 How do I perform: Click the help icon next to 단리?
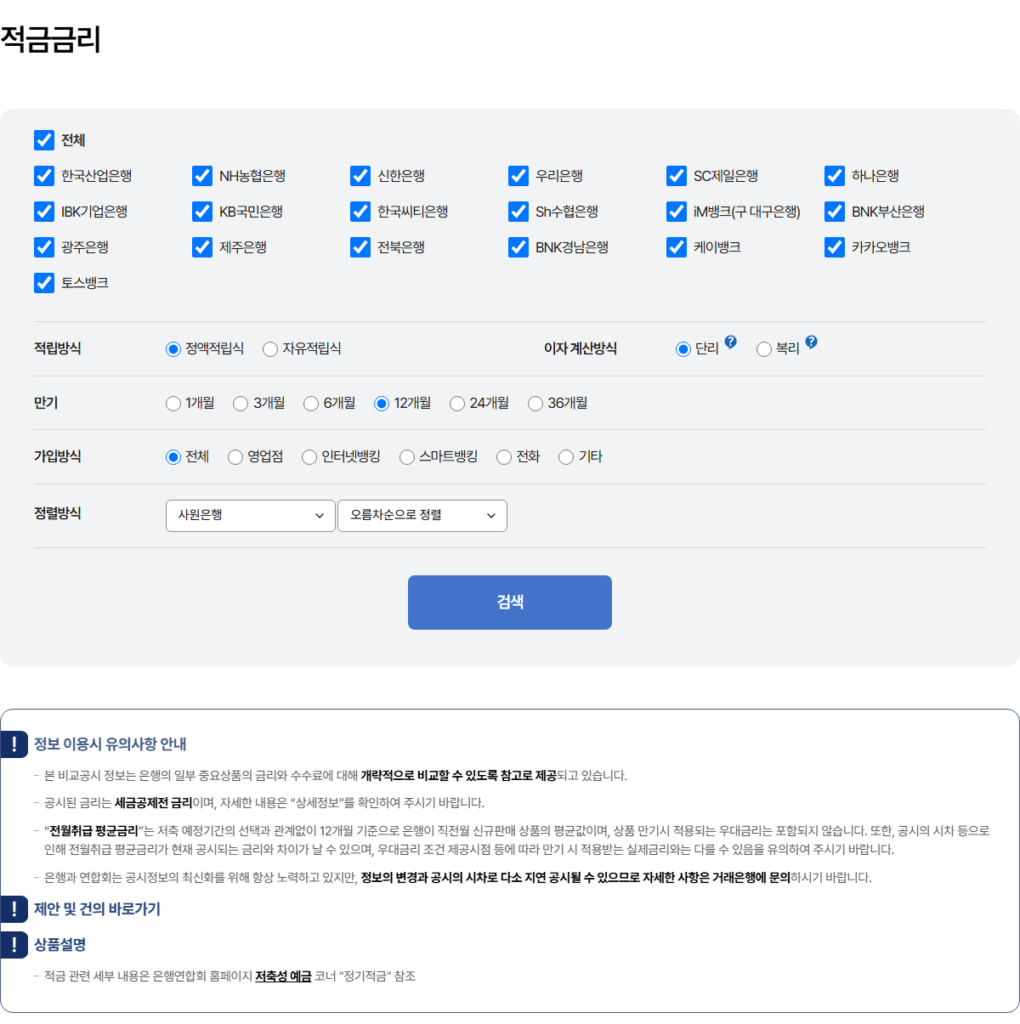(x=731, y=342)
